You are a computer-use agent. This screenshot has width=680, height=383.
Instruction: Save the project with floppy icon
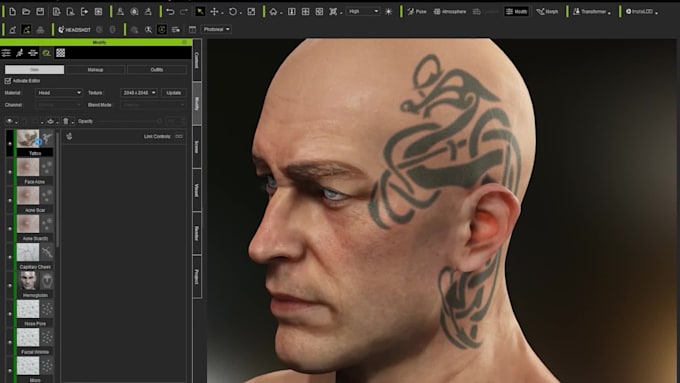tap(40, 12)
